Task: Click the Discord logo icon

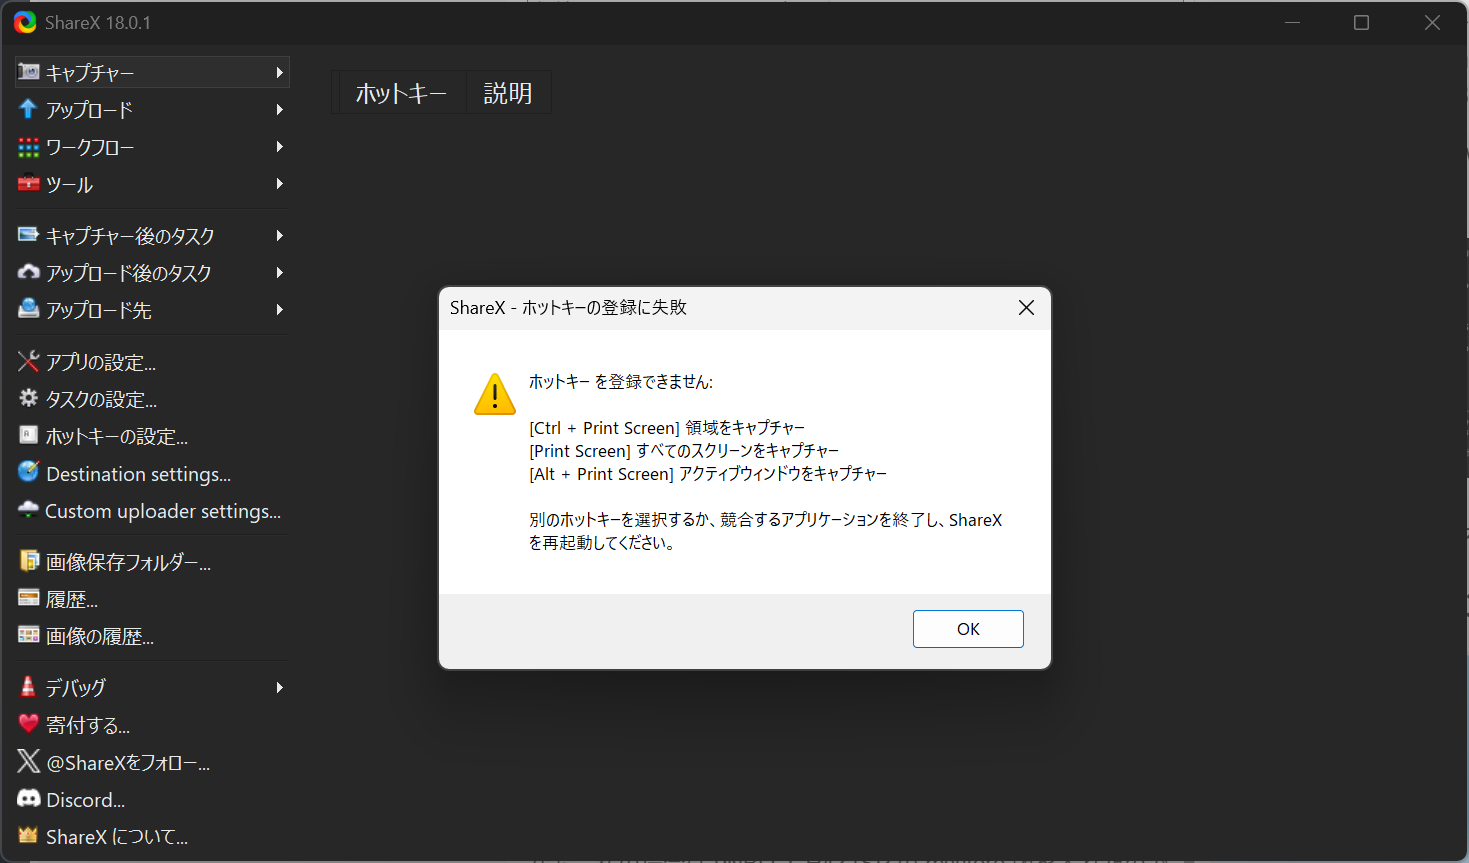Action: pos(28,799)
